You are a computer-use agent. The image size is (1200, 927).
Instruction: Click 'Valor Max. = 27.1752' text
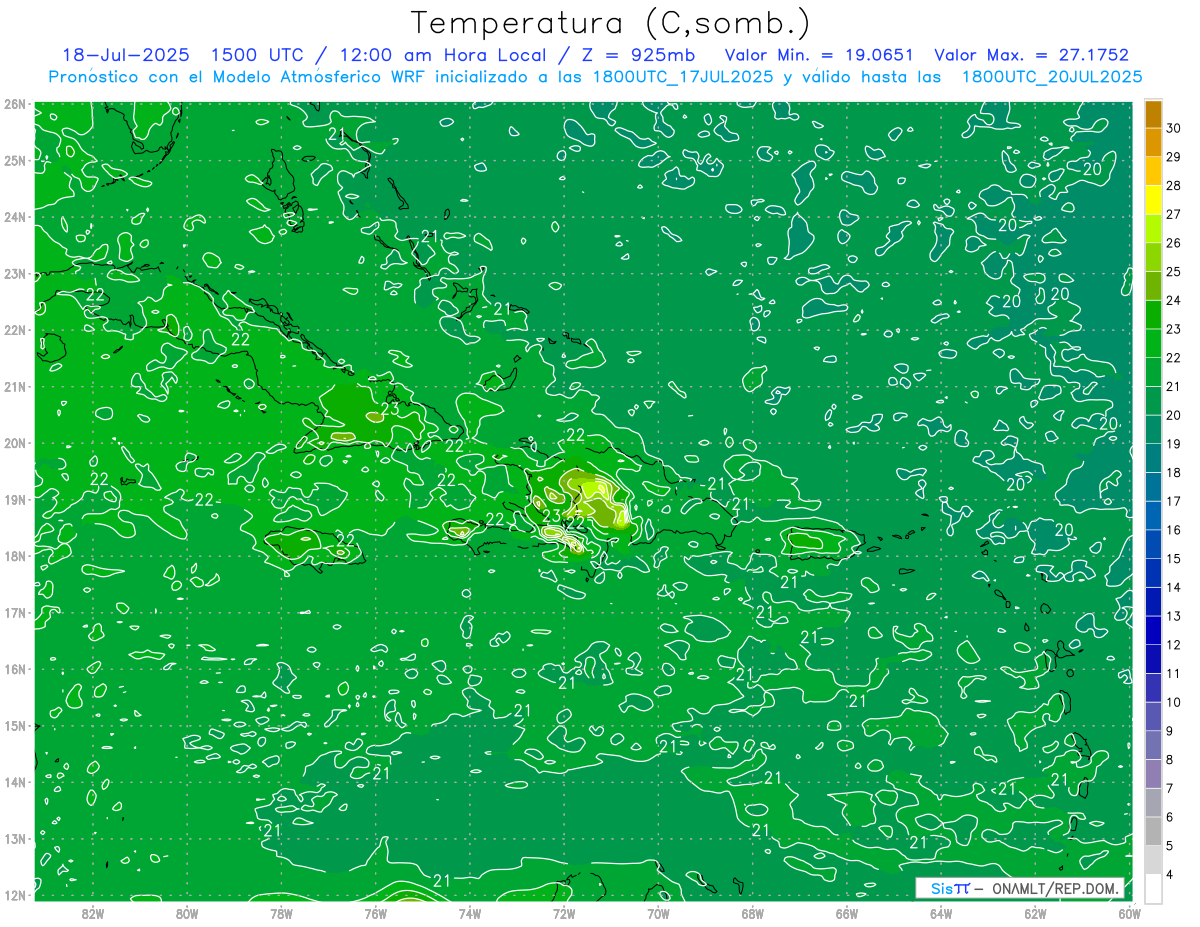[1031, 56]
